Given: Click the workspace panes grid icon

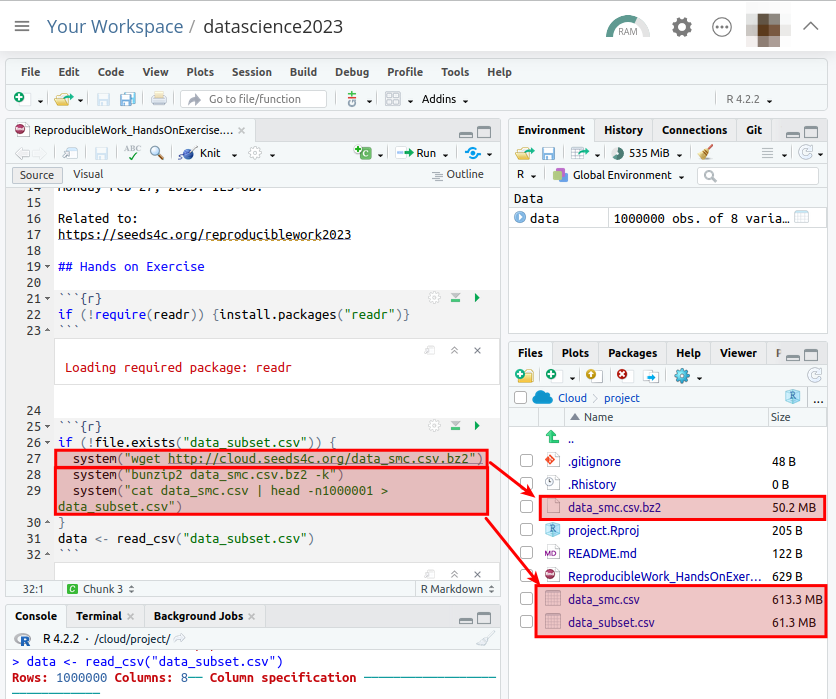Looking at the screenshot, I should tap(393, 99).
